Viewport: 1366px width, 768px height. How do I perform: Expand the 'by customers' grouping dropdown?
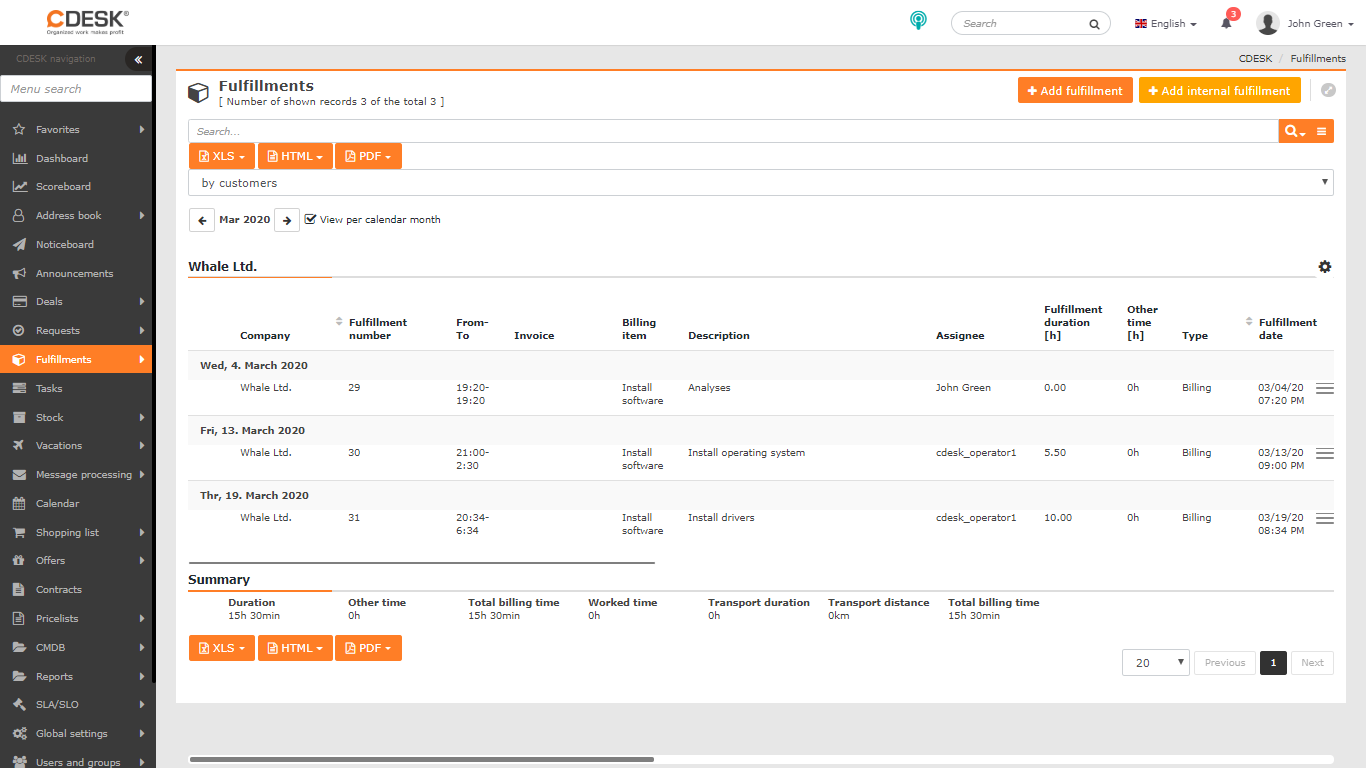pyautogui.click(x=1325, y=182)
